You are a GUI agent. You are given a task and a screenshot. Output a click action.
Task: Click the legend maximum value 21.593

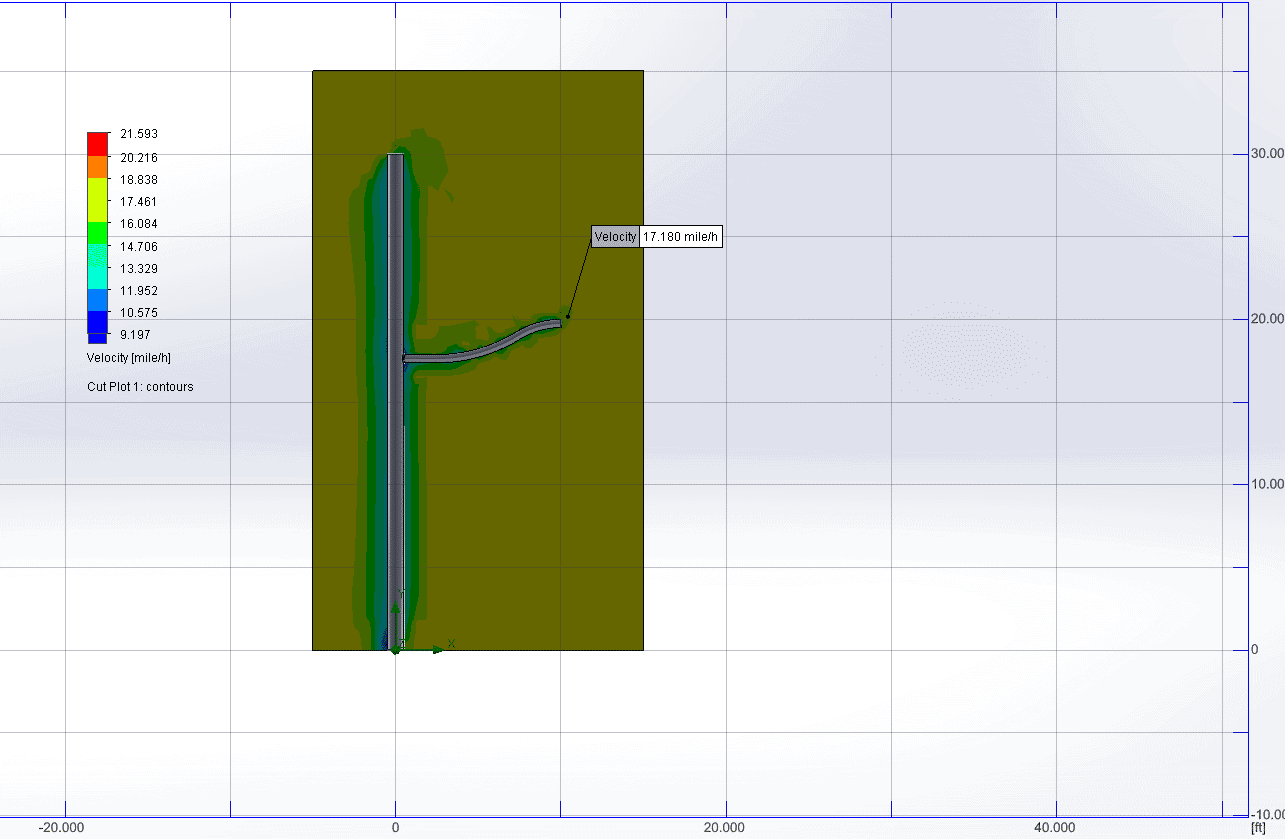pos(139,134)
